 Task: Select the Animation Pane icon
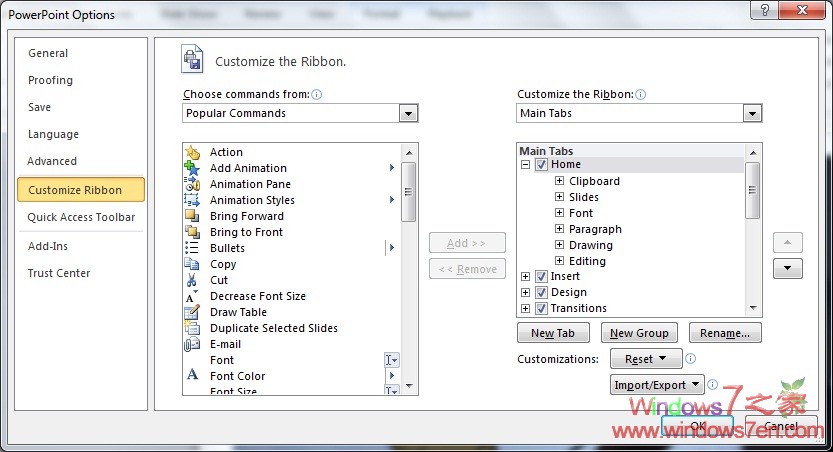(192, 184)
